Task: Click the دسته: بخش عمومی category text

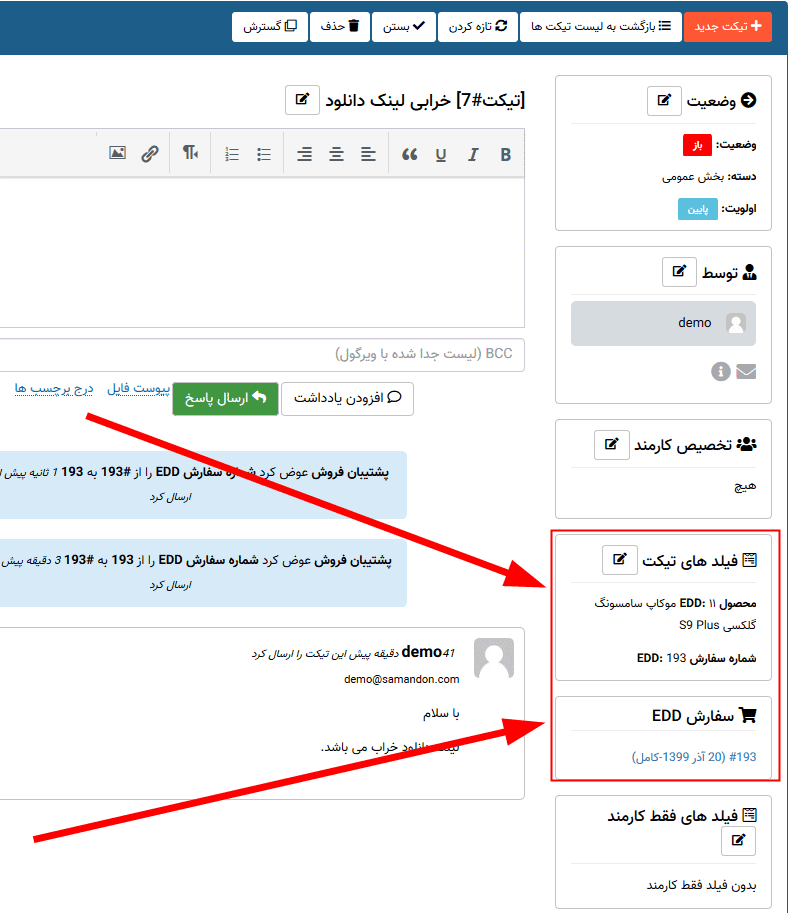Action: pos(709,176)
